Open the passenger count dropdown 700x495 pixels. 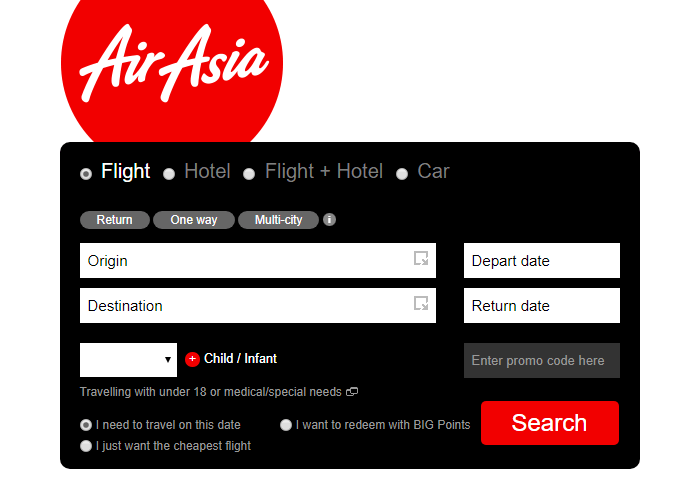[128, 360]
